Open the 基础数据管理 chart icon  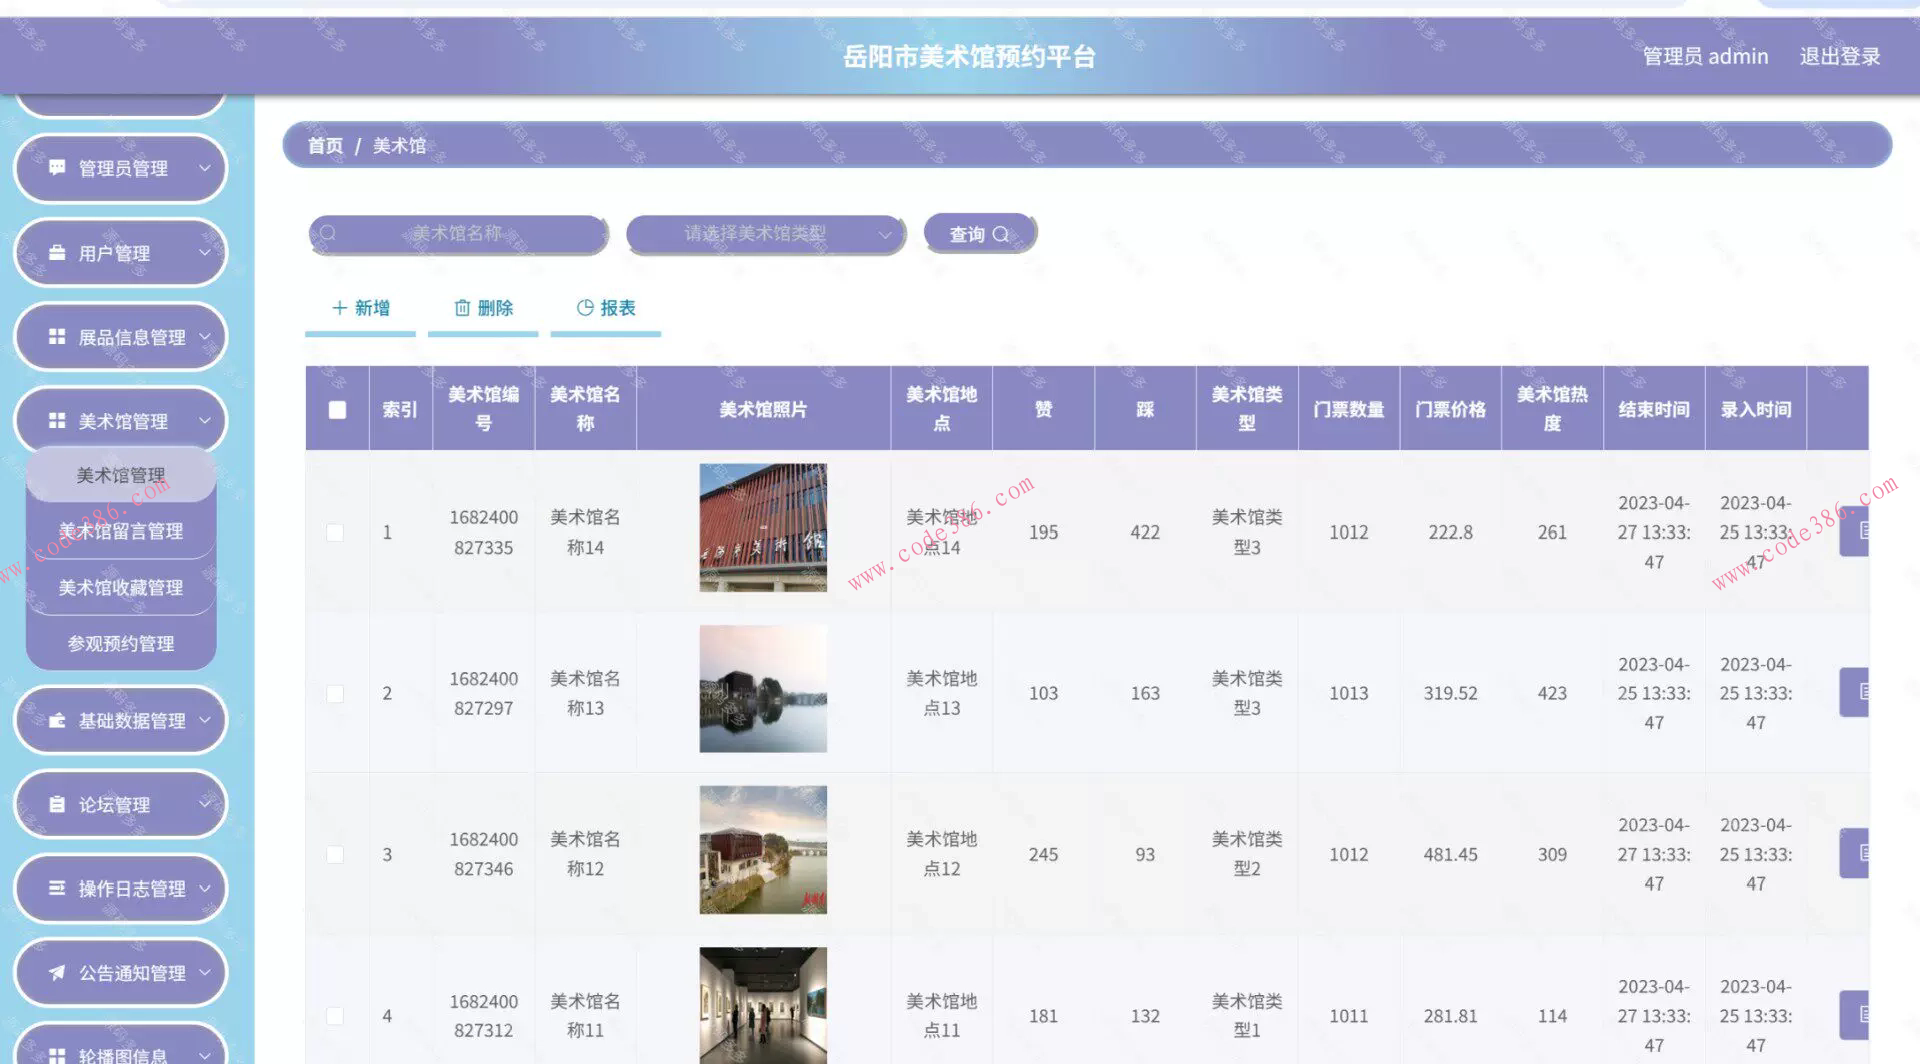click(57, 720)
